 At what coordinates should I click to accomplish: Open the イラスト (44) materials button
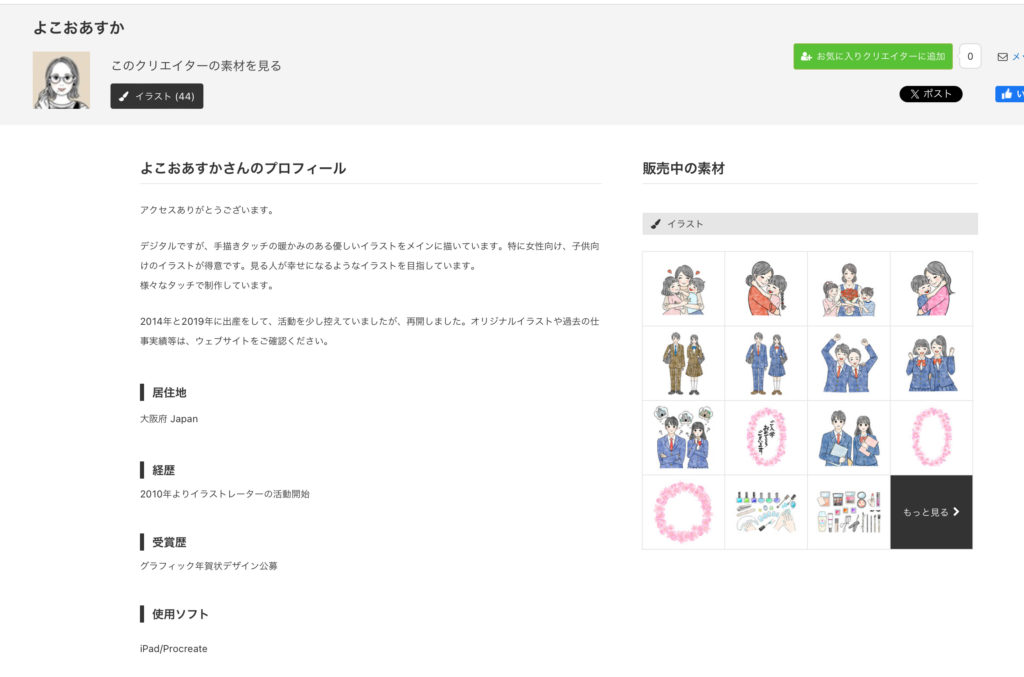pos(157,96)
